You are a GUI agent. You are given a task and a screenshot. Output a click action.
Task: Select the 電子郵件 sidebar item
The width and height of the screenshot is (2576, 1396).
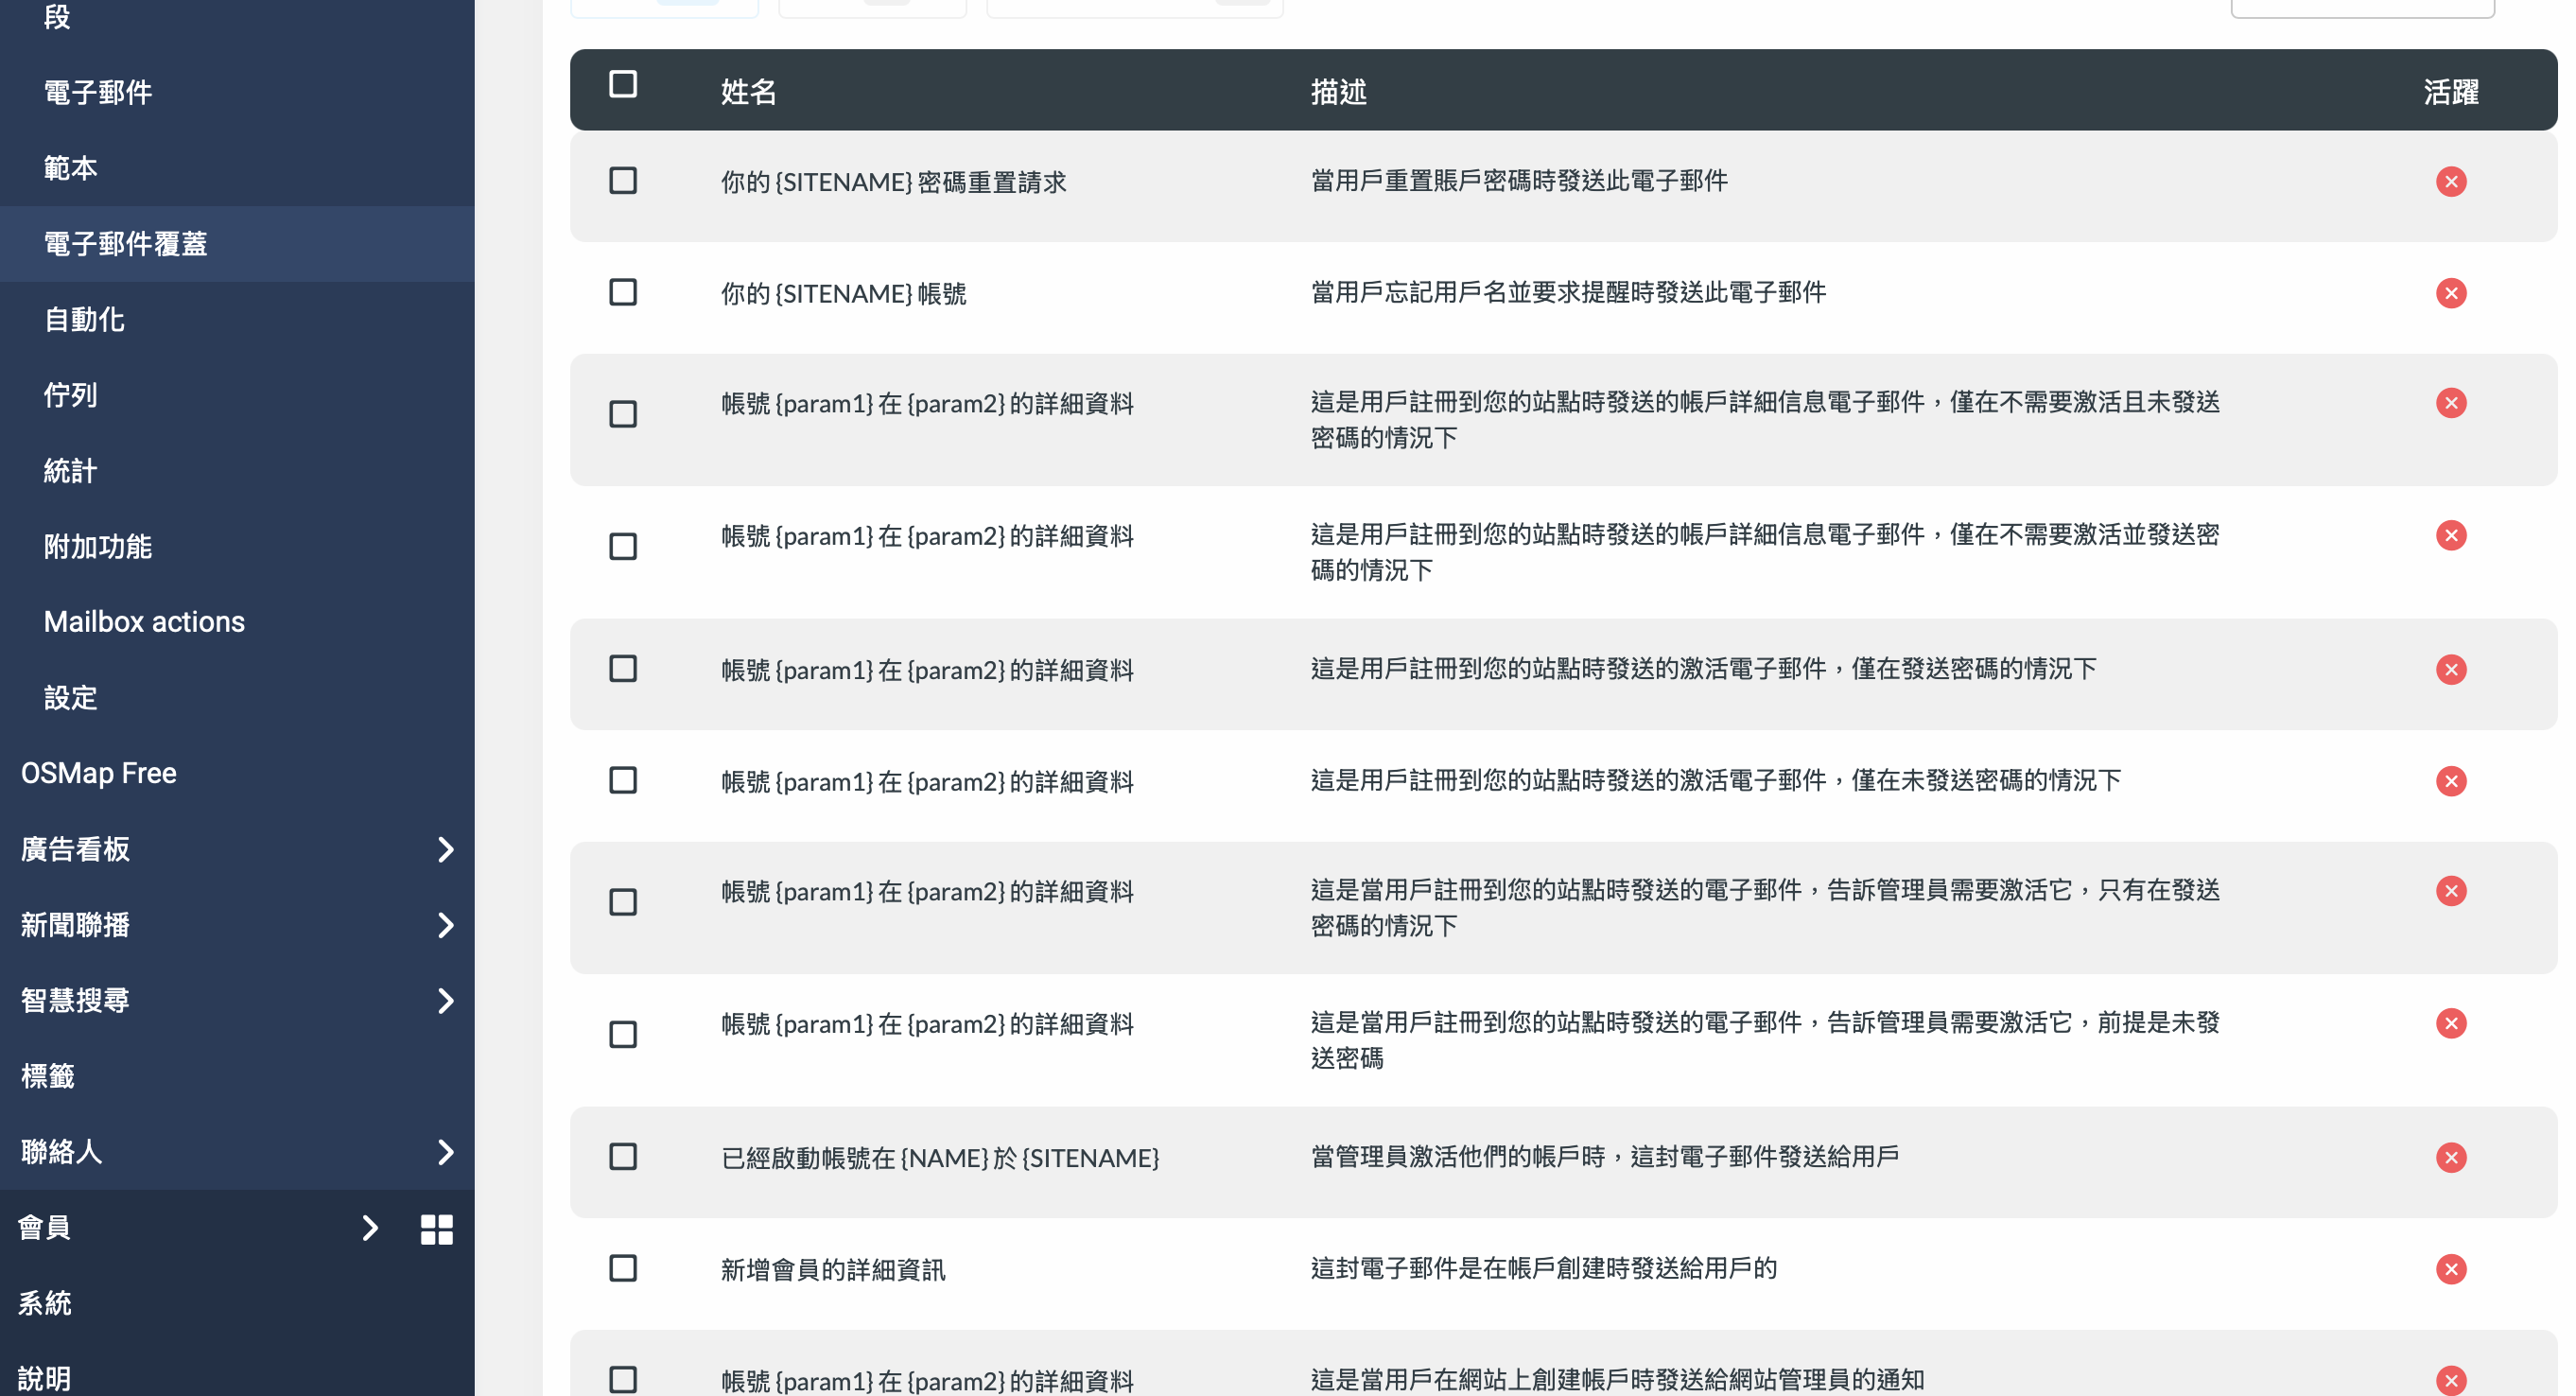(x=96, y=93)
